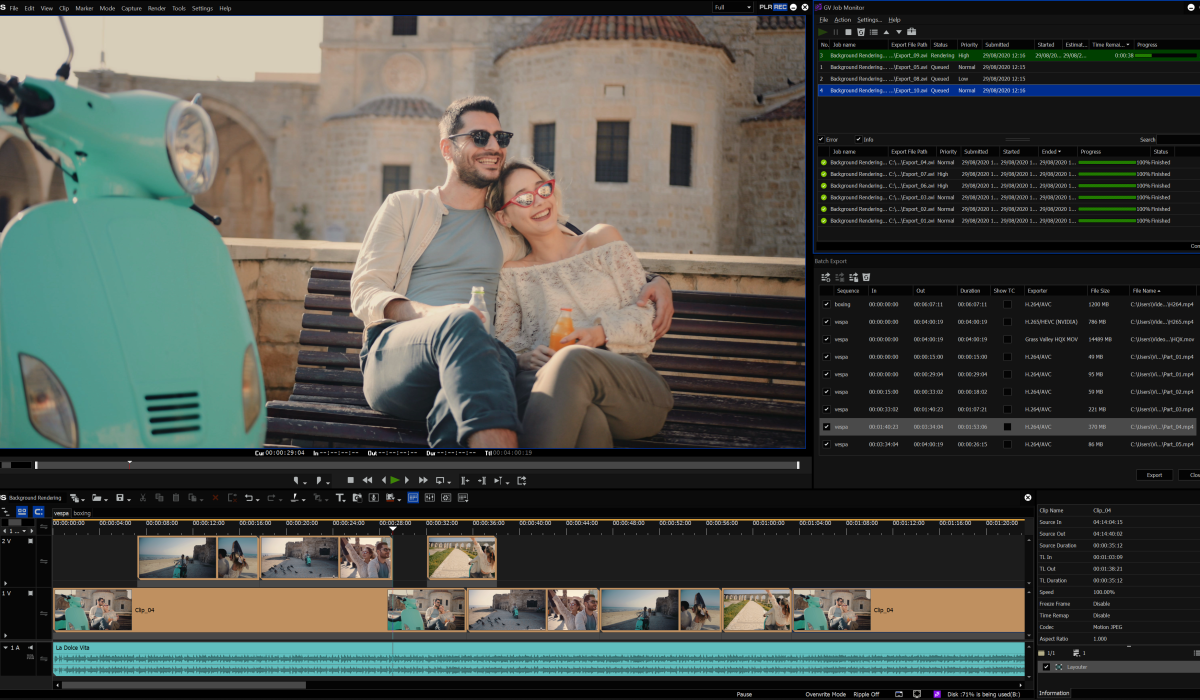Click the Copy icon in timeline toolbar
This screenshot has height=700, width=1200.
(159, 498)
